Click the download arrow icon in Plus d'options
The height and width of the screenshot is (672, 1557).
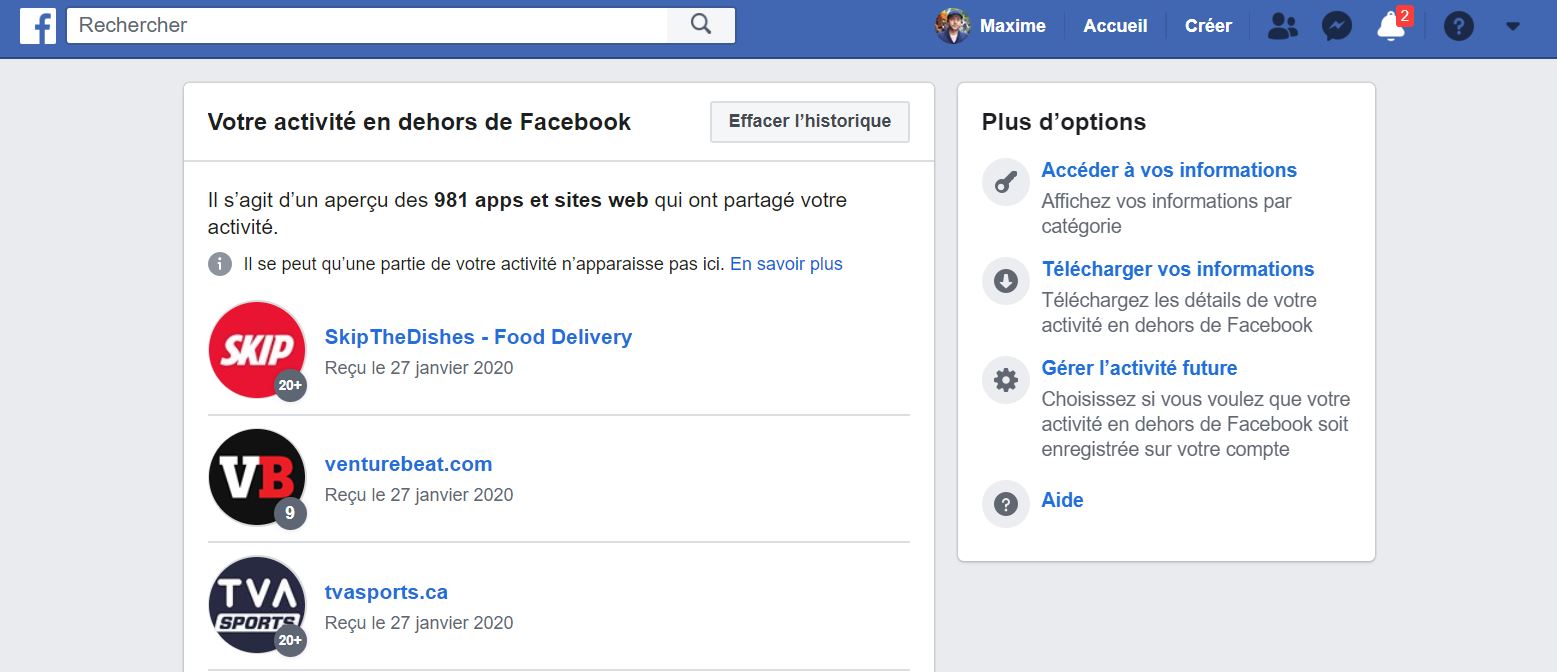(1005, 282)
